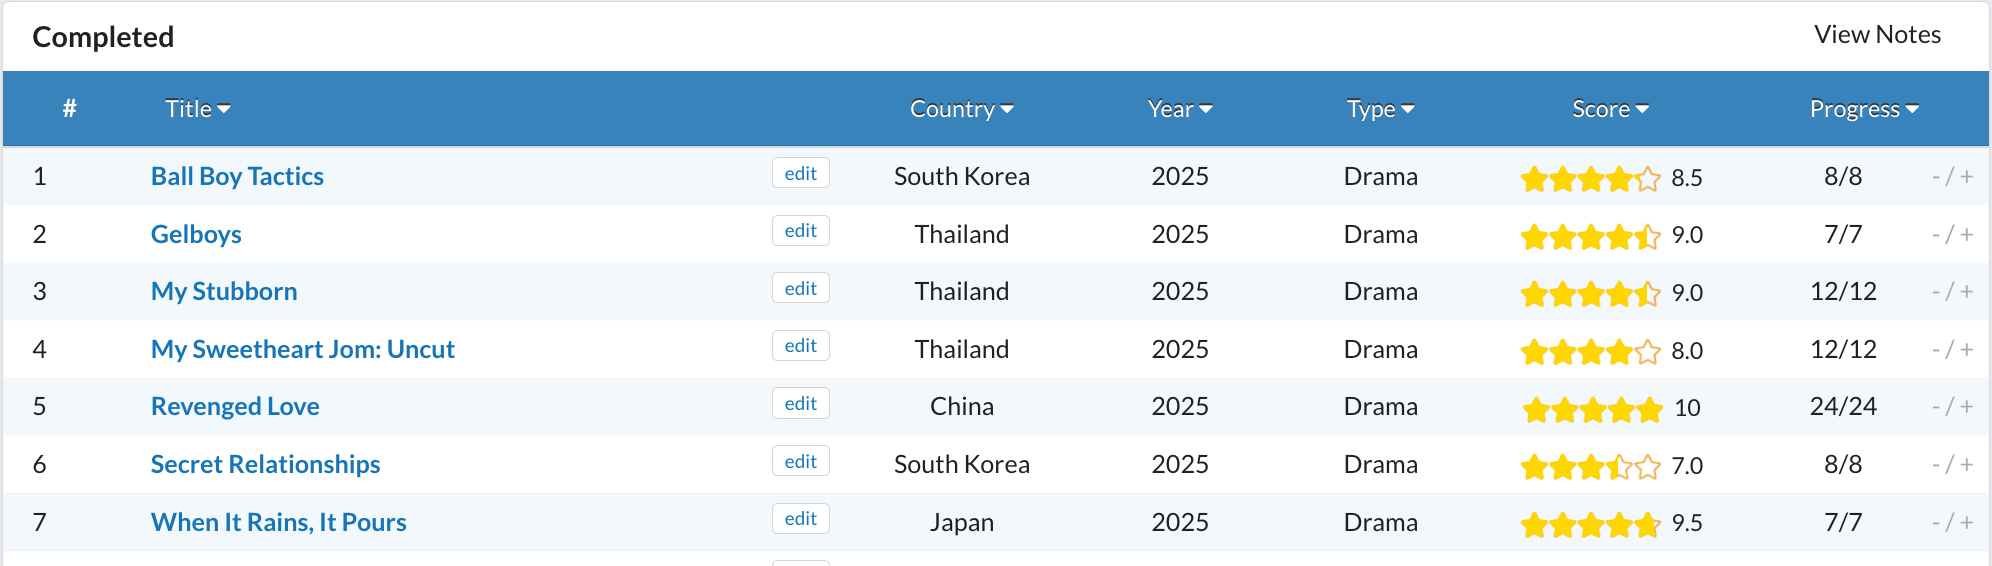Sort the list by Title
Viewport: 1992px width, 566px height.
click(x=197, y=109)
